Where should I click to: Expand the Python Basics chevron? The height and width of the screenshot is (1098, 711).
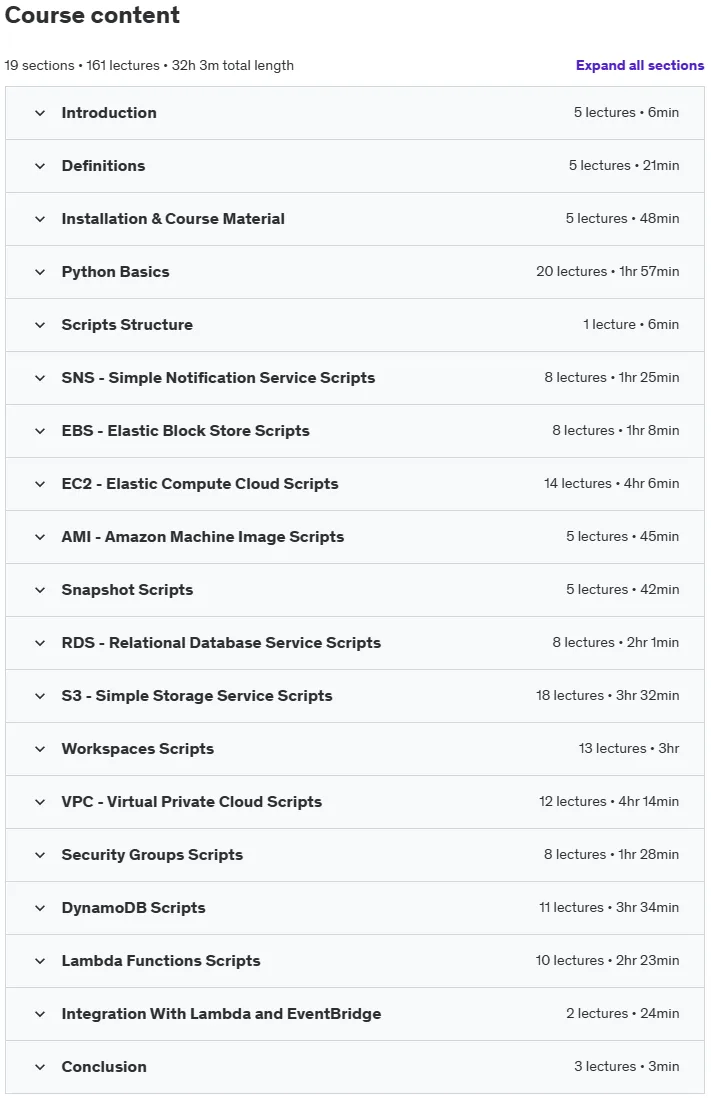[40, 272]
